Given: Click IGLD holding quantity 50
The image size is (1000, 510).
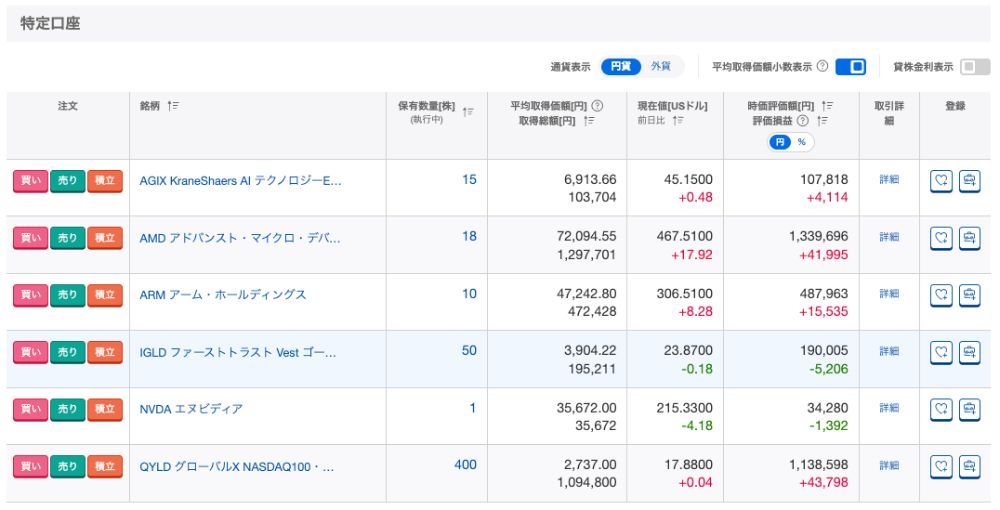Looking at the screenshot, I should [469, 351].
